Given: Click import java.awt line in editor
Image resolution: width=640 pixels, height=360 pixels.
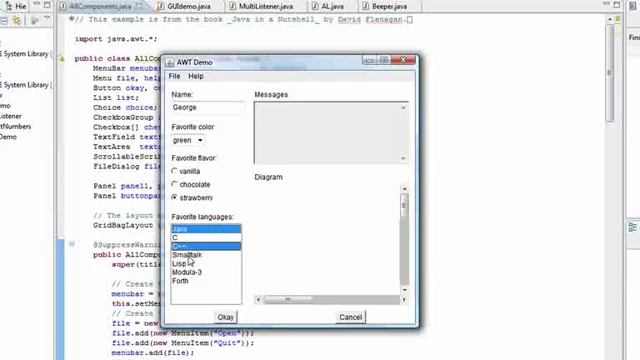Looking at the screenshot, I should [116, 39].
